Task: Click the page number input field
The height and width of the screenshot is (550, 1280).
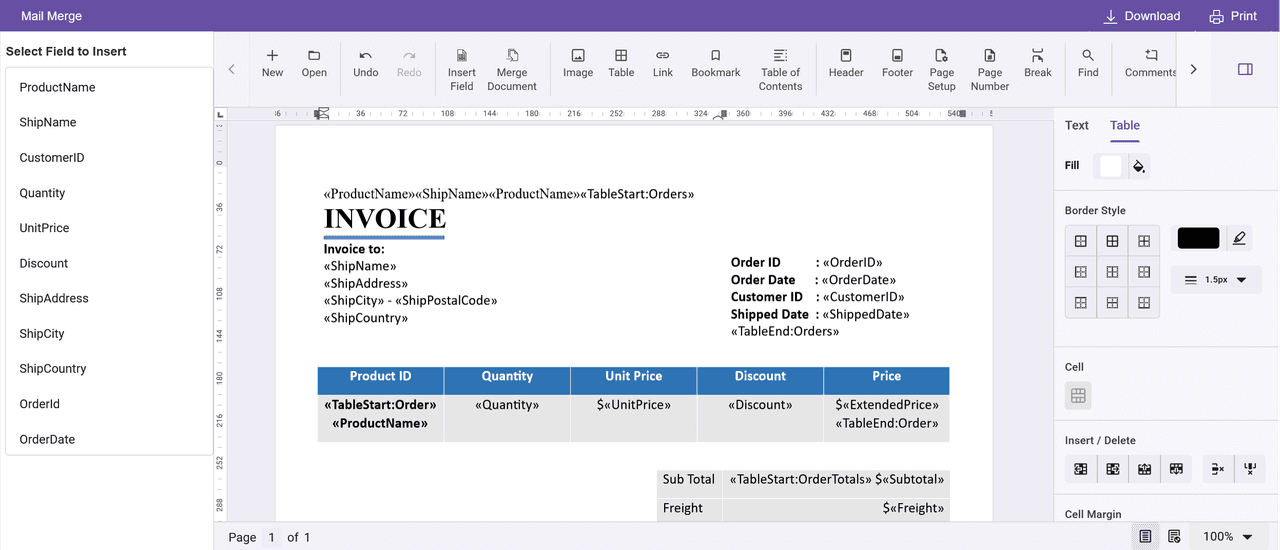Action: pyautogui.click(x=272, y=537)
